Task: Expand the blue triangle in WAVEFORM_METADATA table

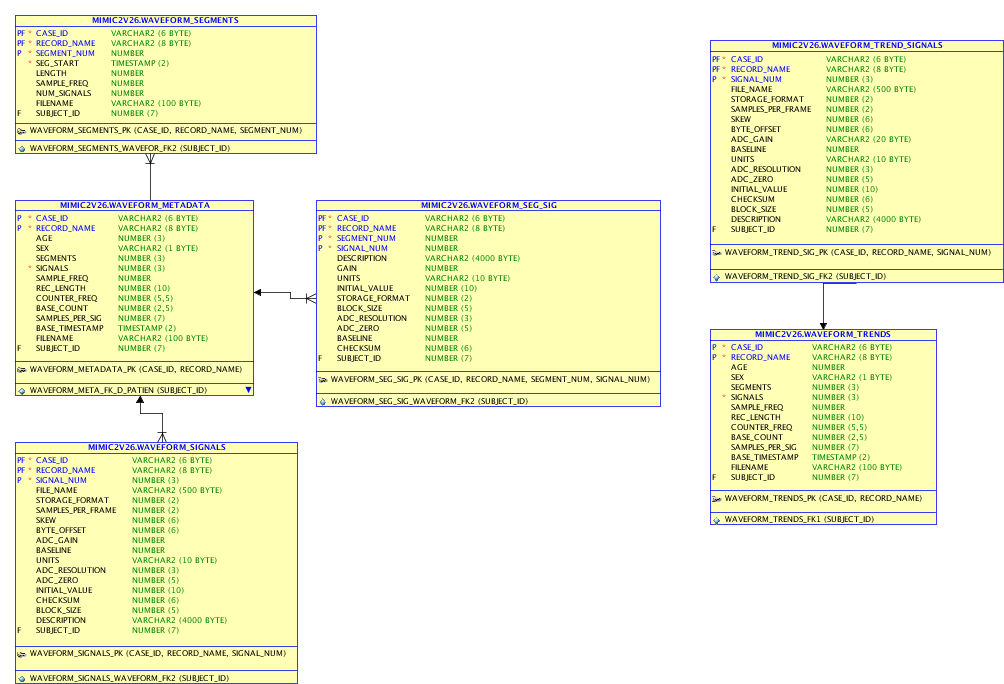Action: click(247, 390)
